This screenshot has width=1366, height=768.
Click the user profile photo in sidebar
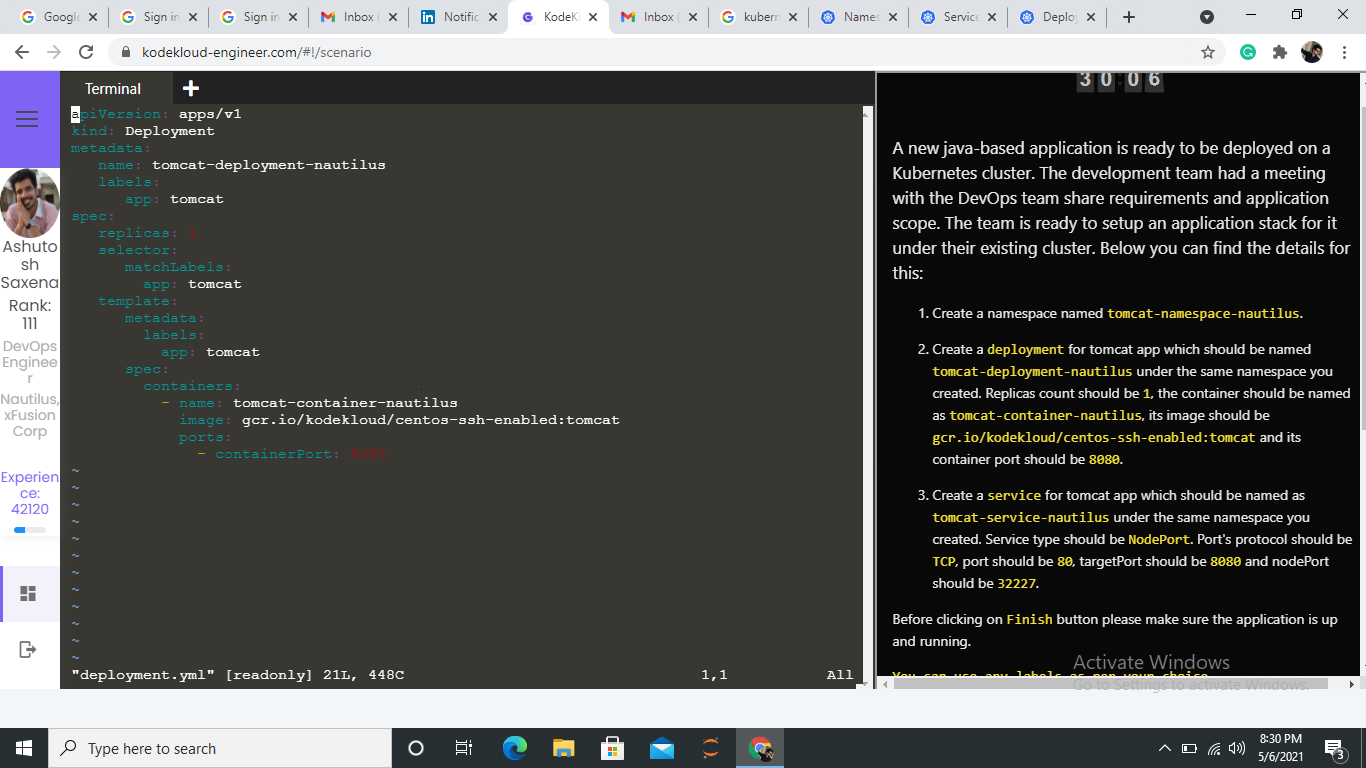click(x=30, y=202)
